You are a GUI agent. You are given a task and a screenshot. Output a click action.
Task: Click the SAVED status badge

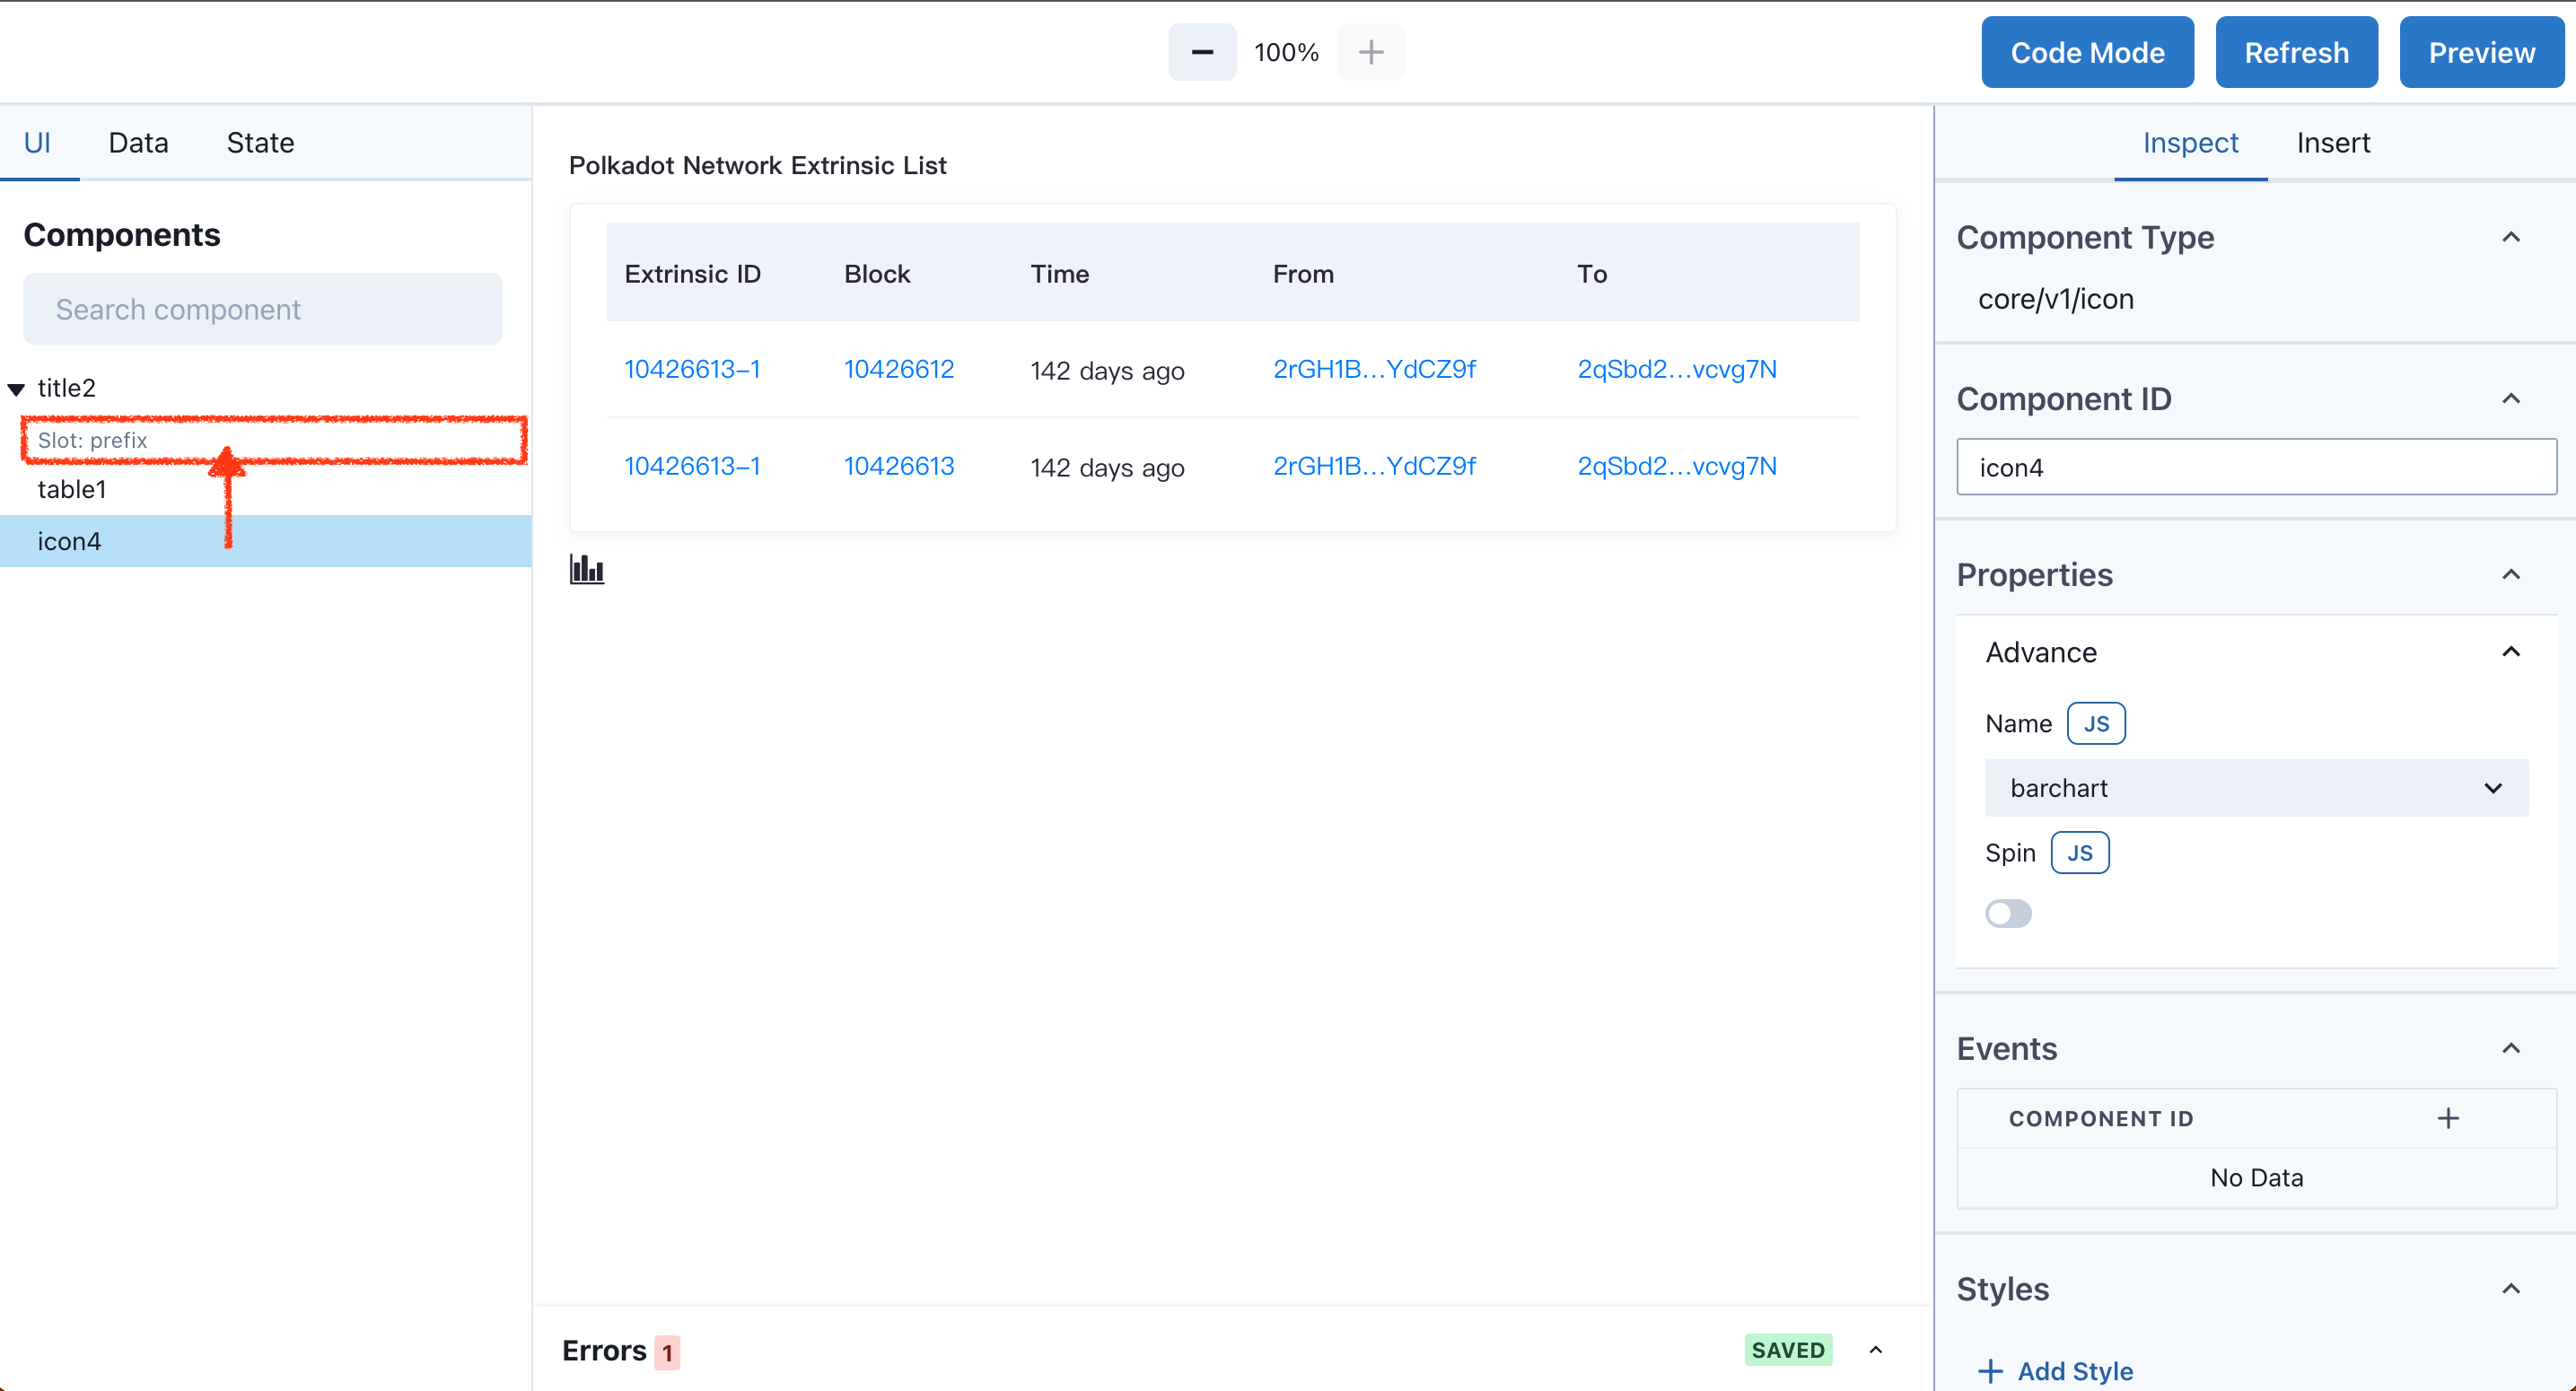tap(1788, 1350)
